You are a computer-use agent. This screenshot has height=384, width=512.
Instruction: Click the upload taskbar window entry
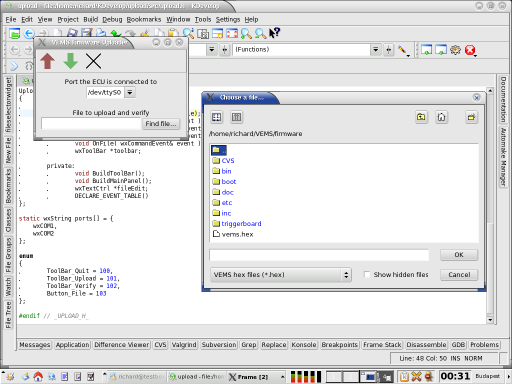(x=197, y=377)
